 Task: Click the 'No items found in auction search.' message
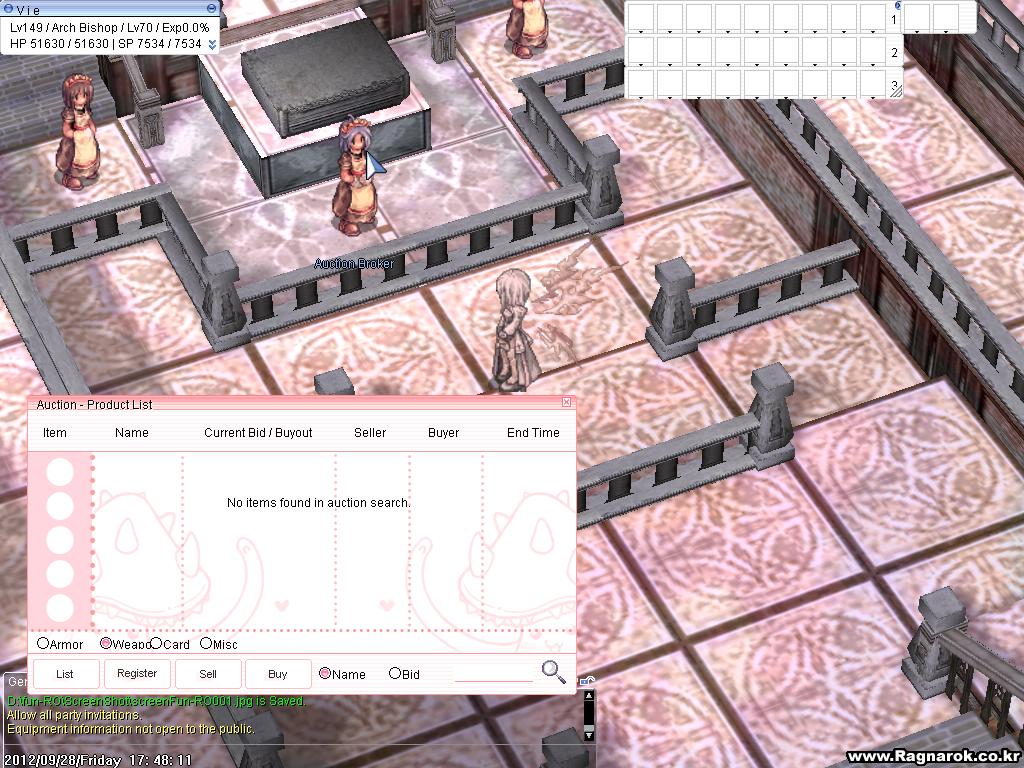click(319, 502)
